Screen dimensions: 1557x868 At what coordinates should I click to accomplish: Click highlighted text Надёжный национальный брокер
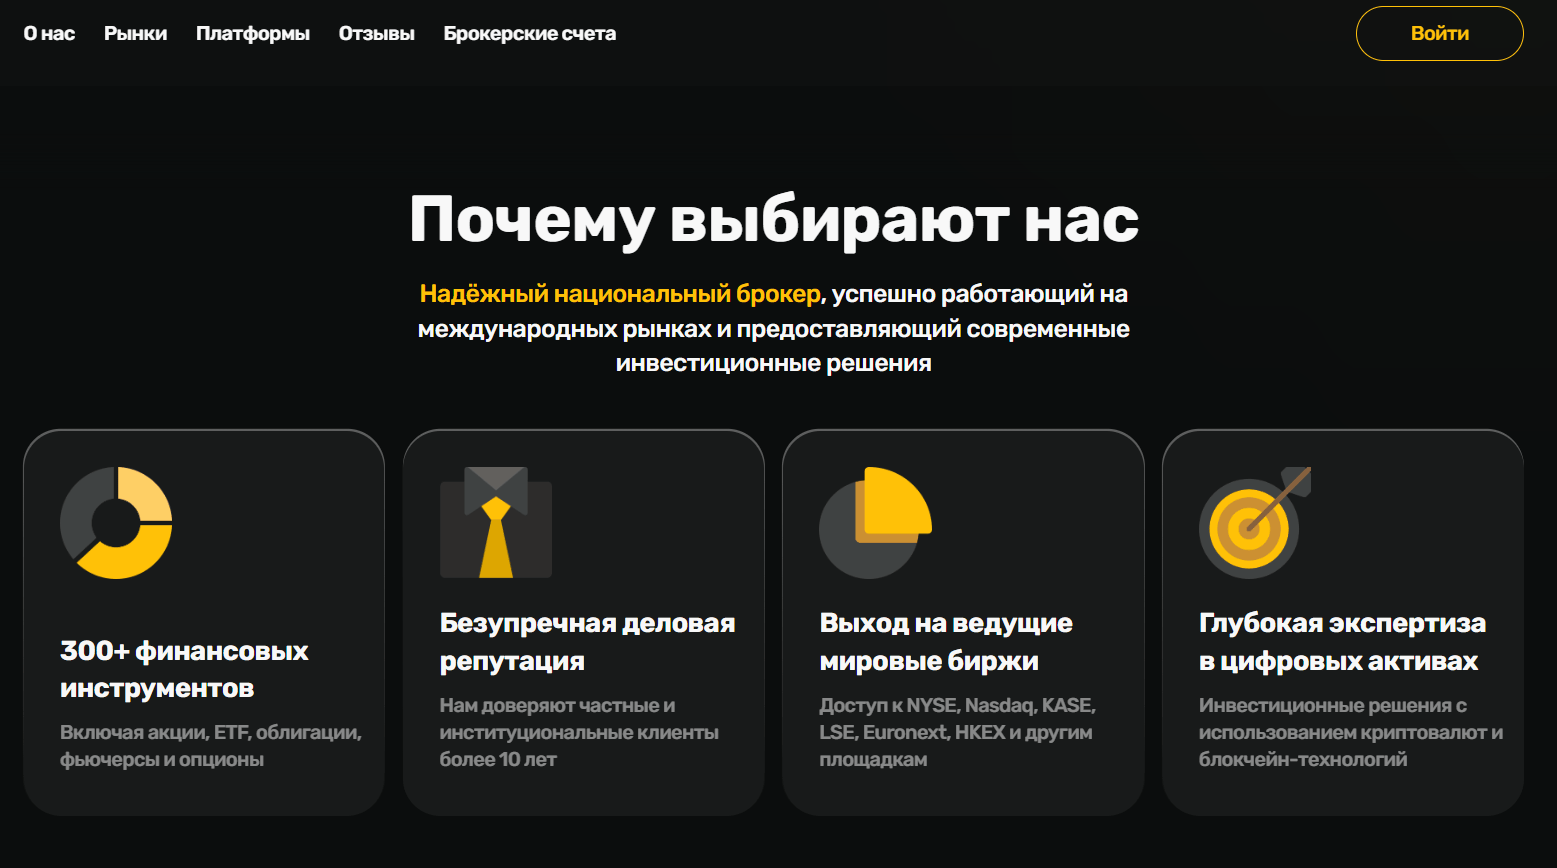click(620, 294)
